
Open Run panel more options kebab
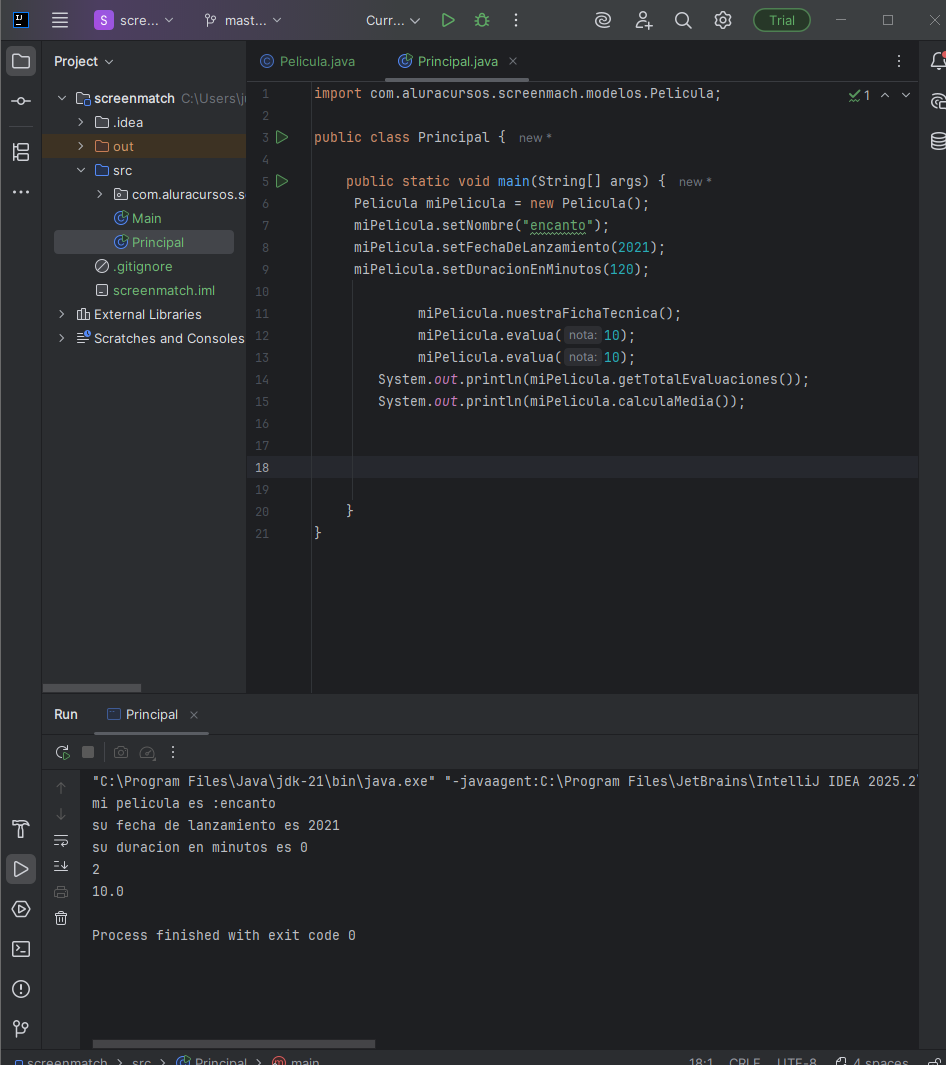173,752
